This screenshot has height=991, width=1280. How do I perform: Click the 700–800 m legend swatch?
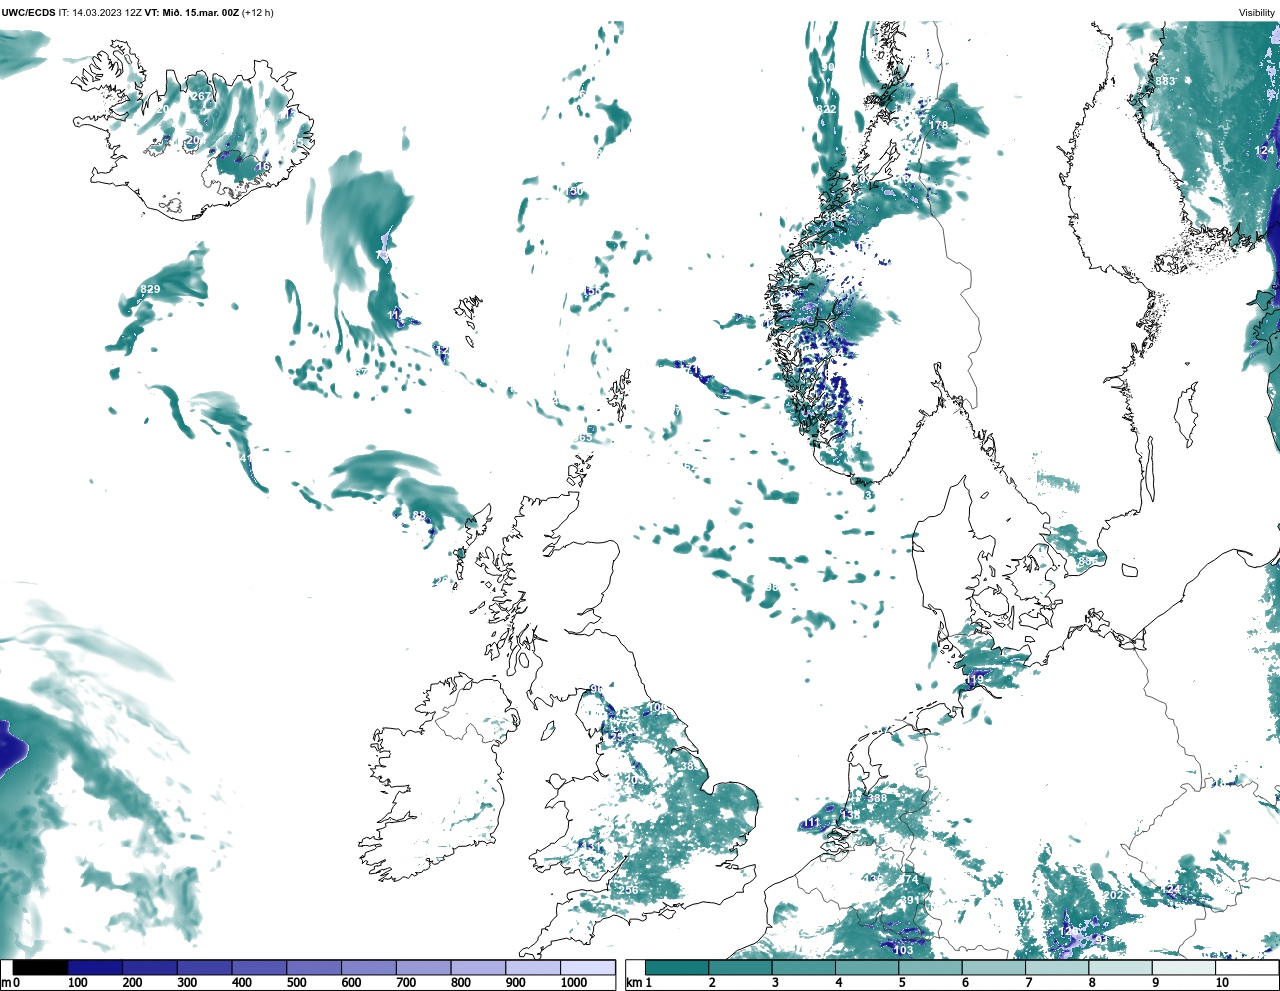coord(423,968)
